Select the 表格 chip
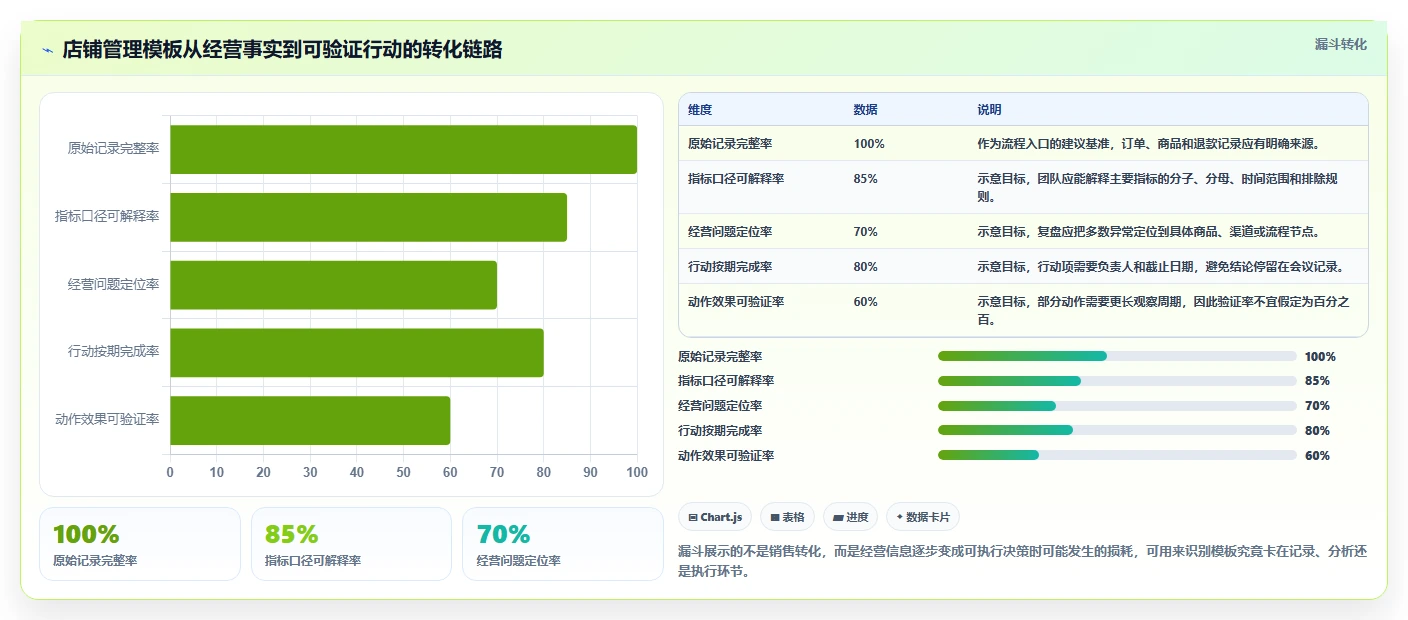This screenshot has height=620, width=1408. point(787,517)
